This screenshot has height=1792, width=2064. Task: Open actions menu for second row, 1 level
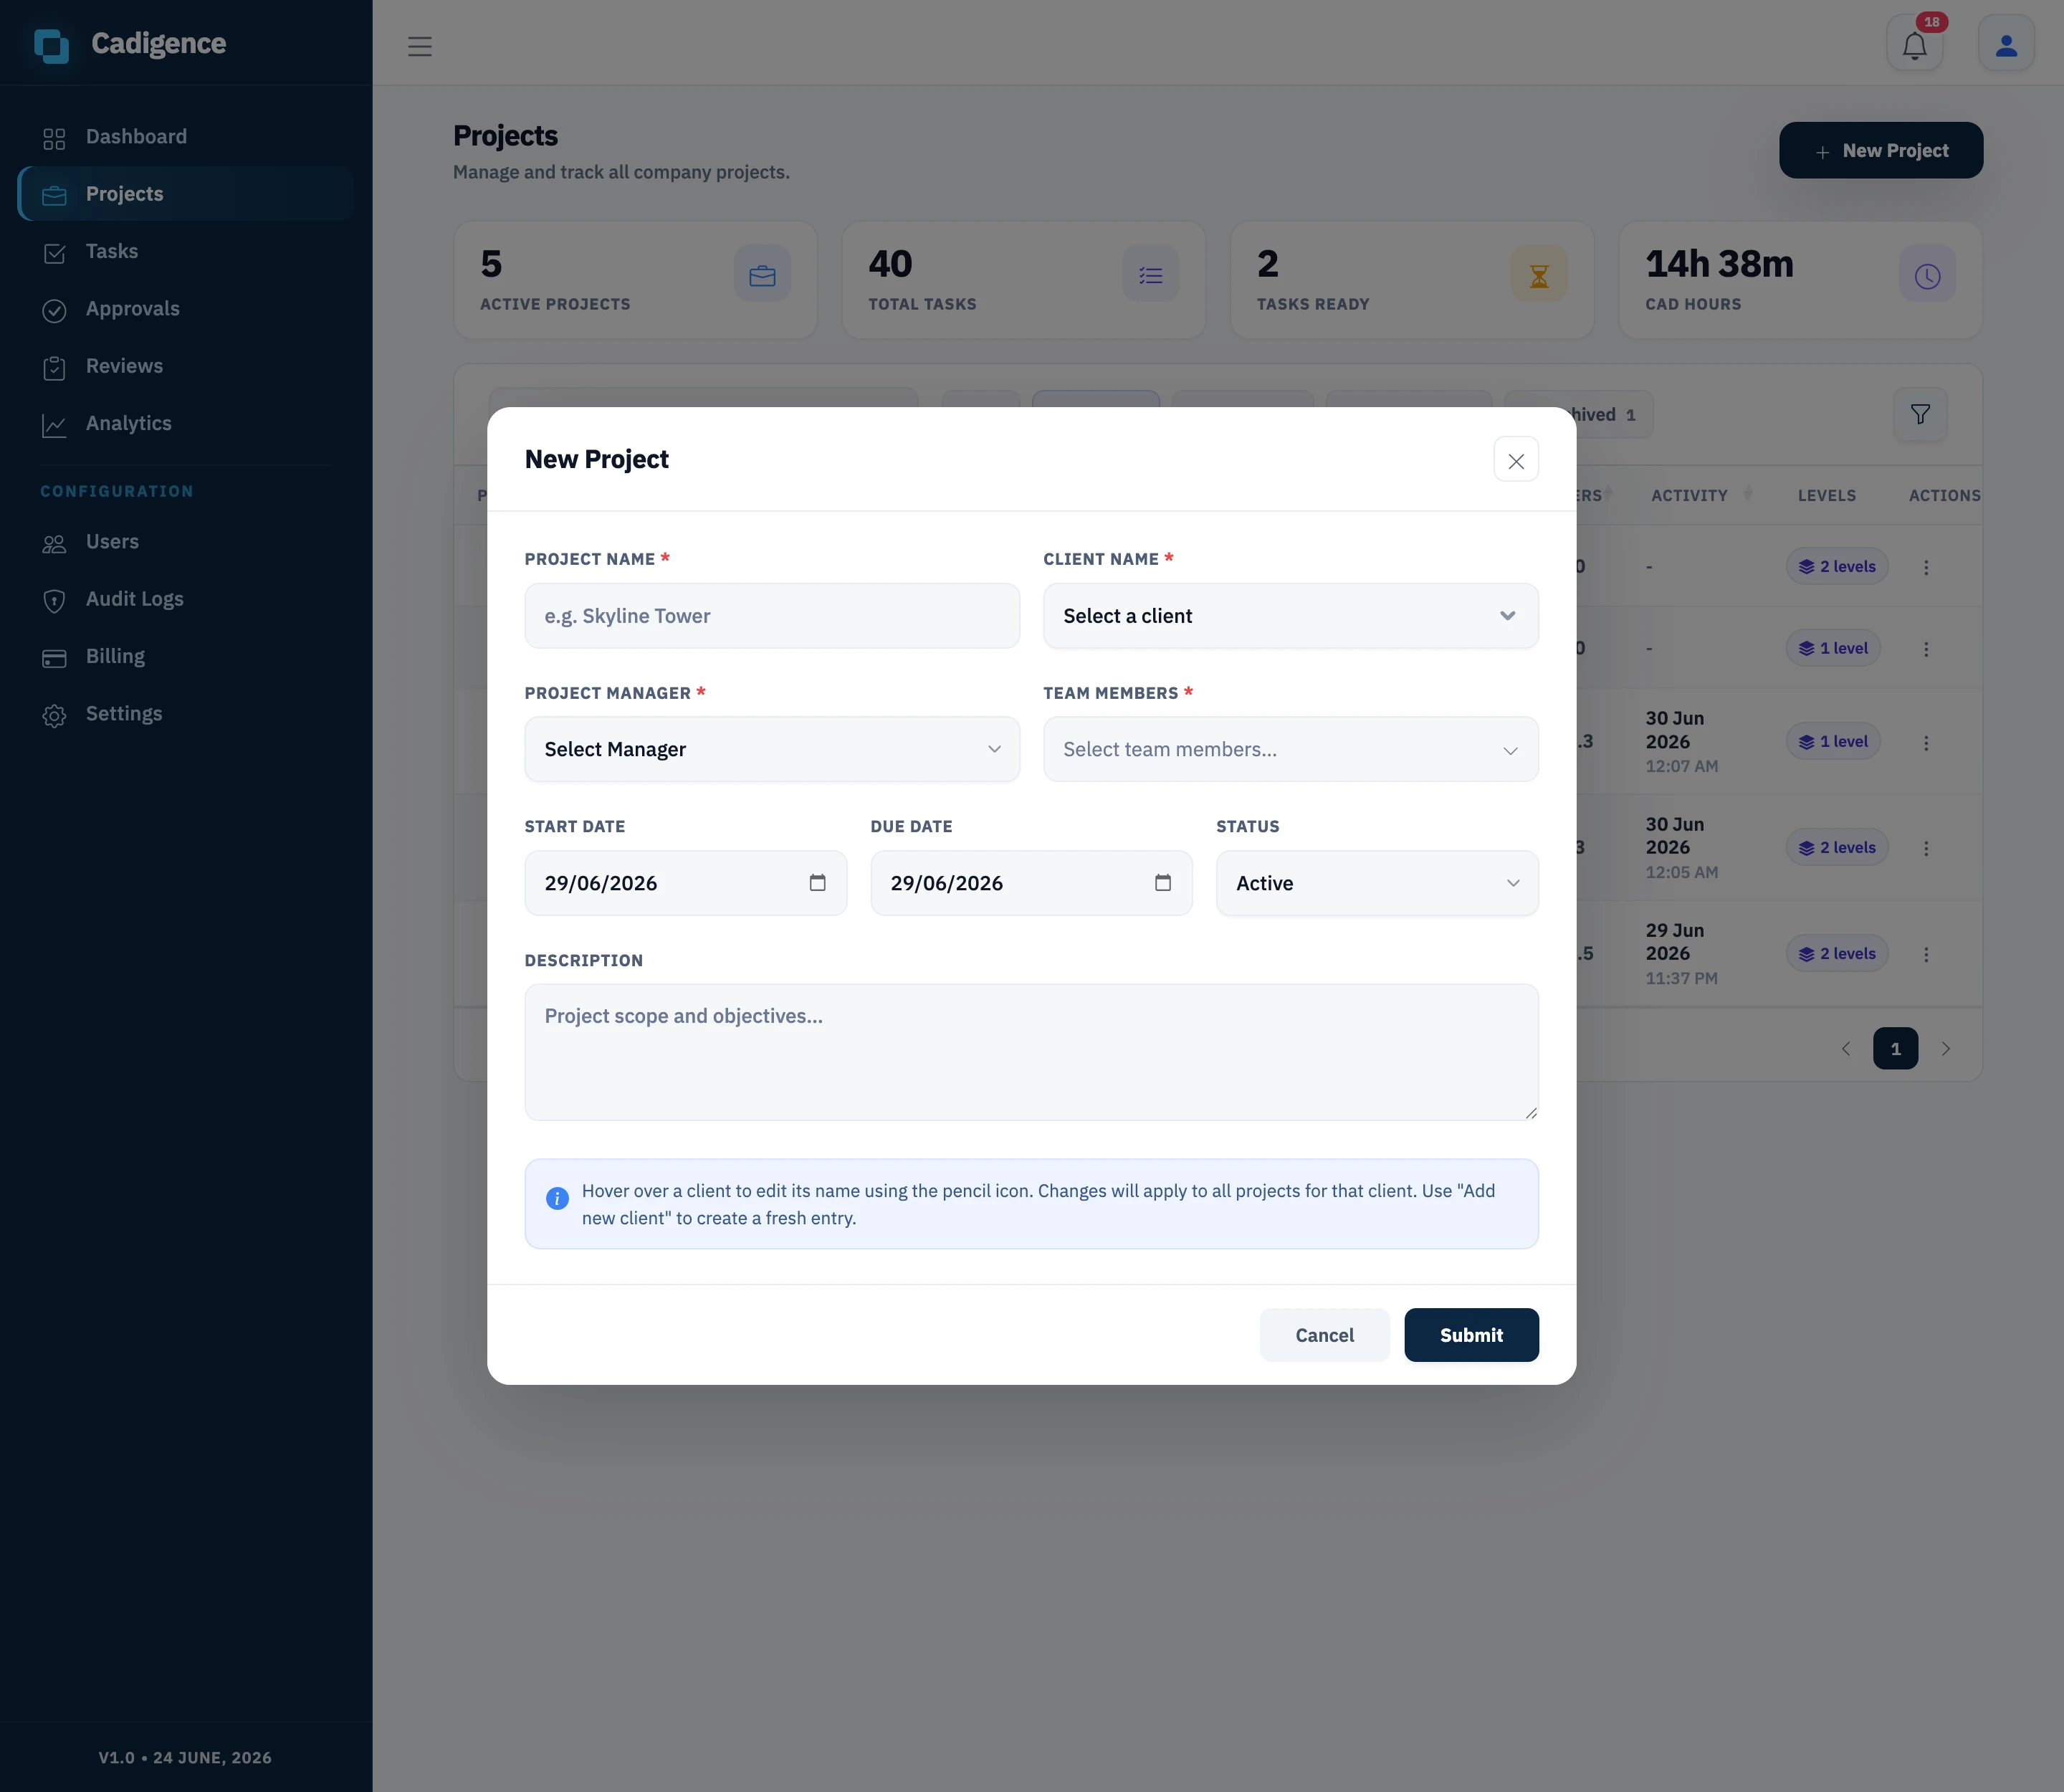tap(1926, 649)
